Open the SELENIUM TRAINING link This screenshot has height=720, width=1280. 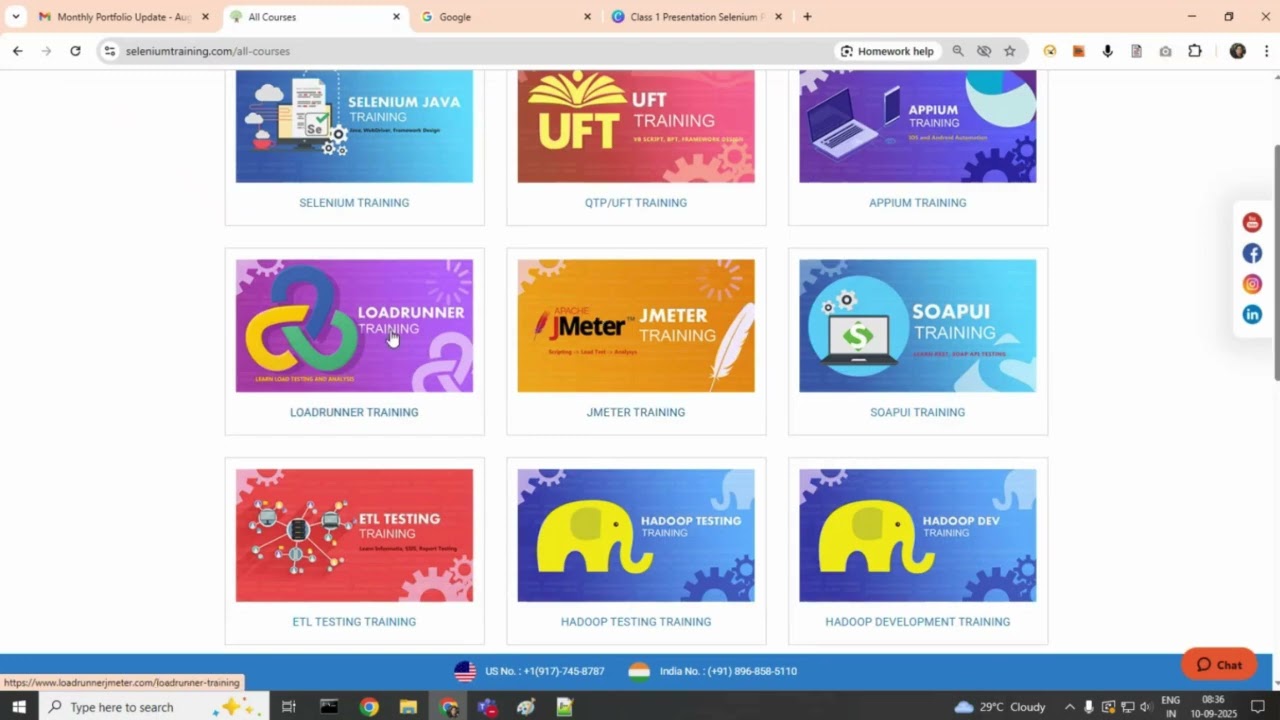click(x=354, y=203)
